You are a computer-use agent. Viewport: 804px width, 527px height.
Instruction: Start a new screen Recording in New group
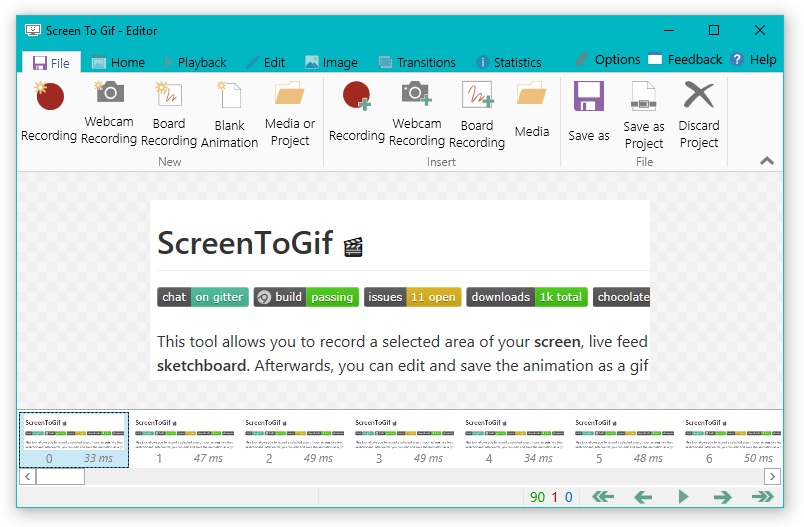coord(49,111)
